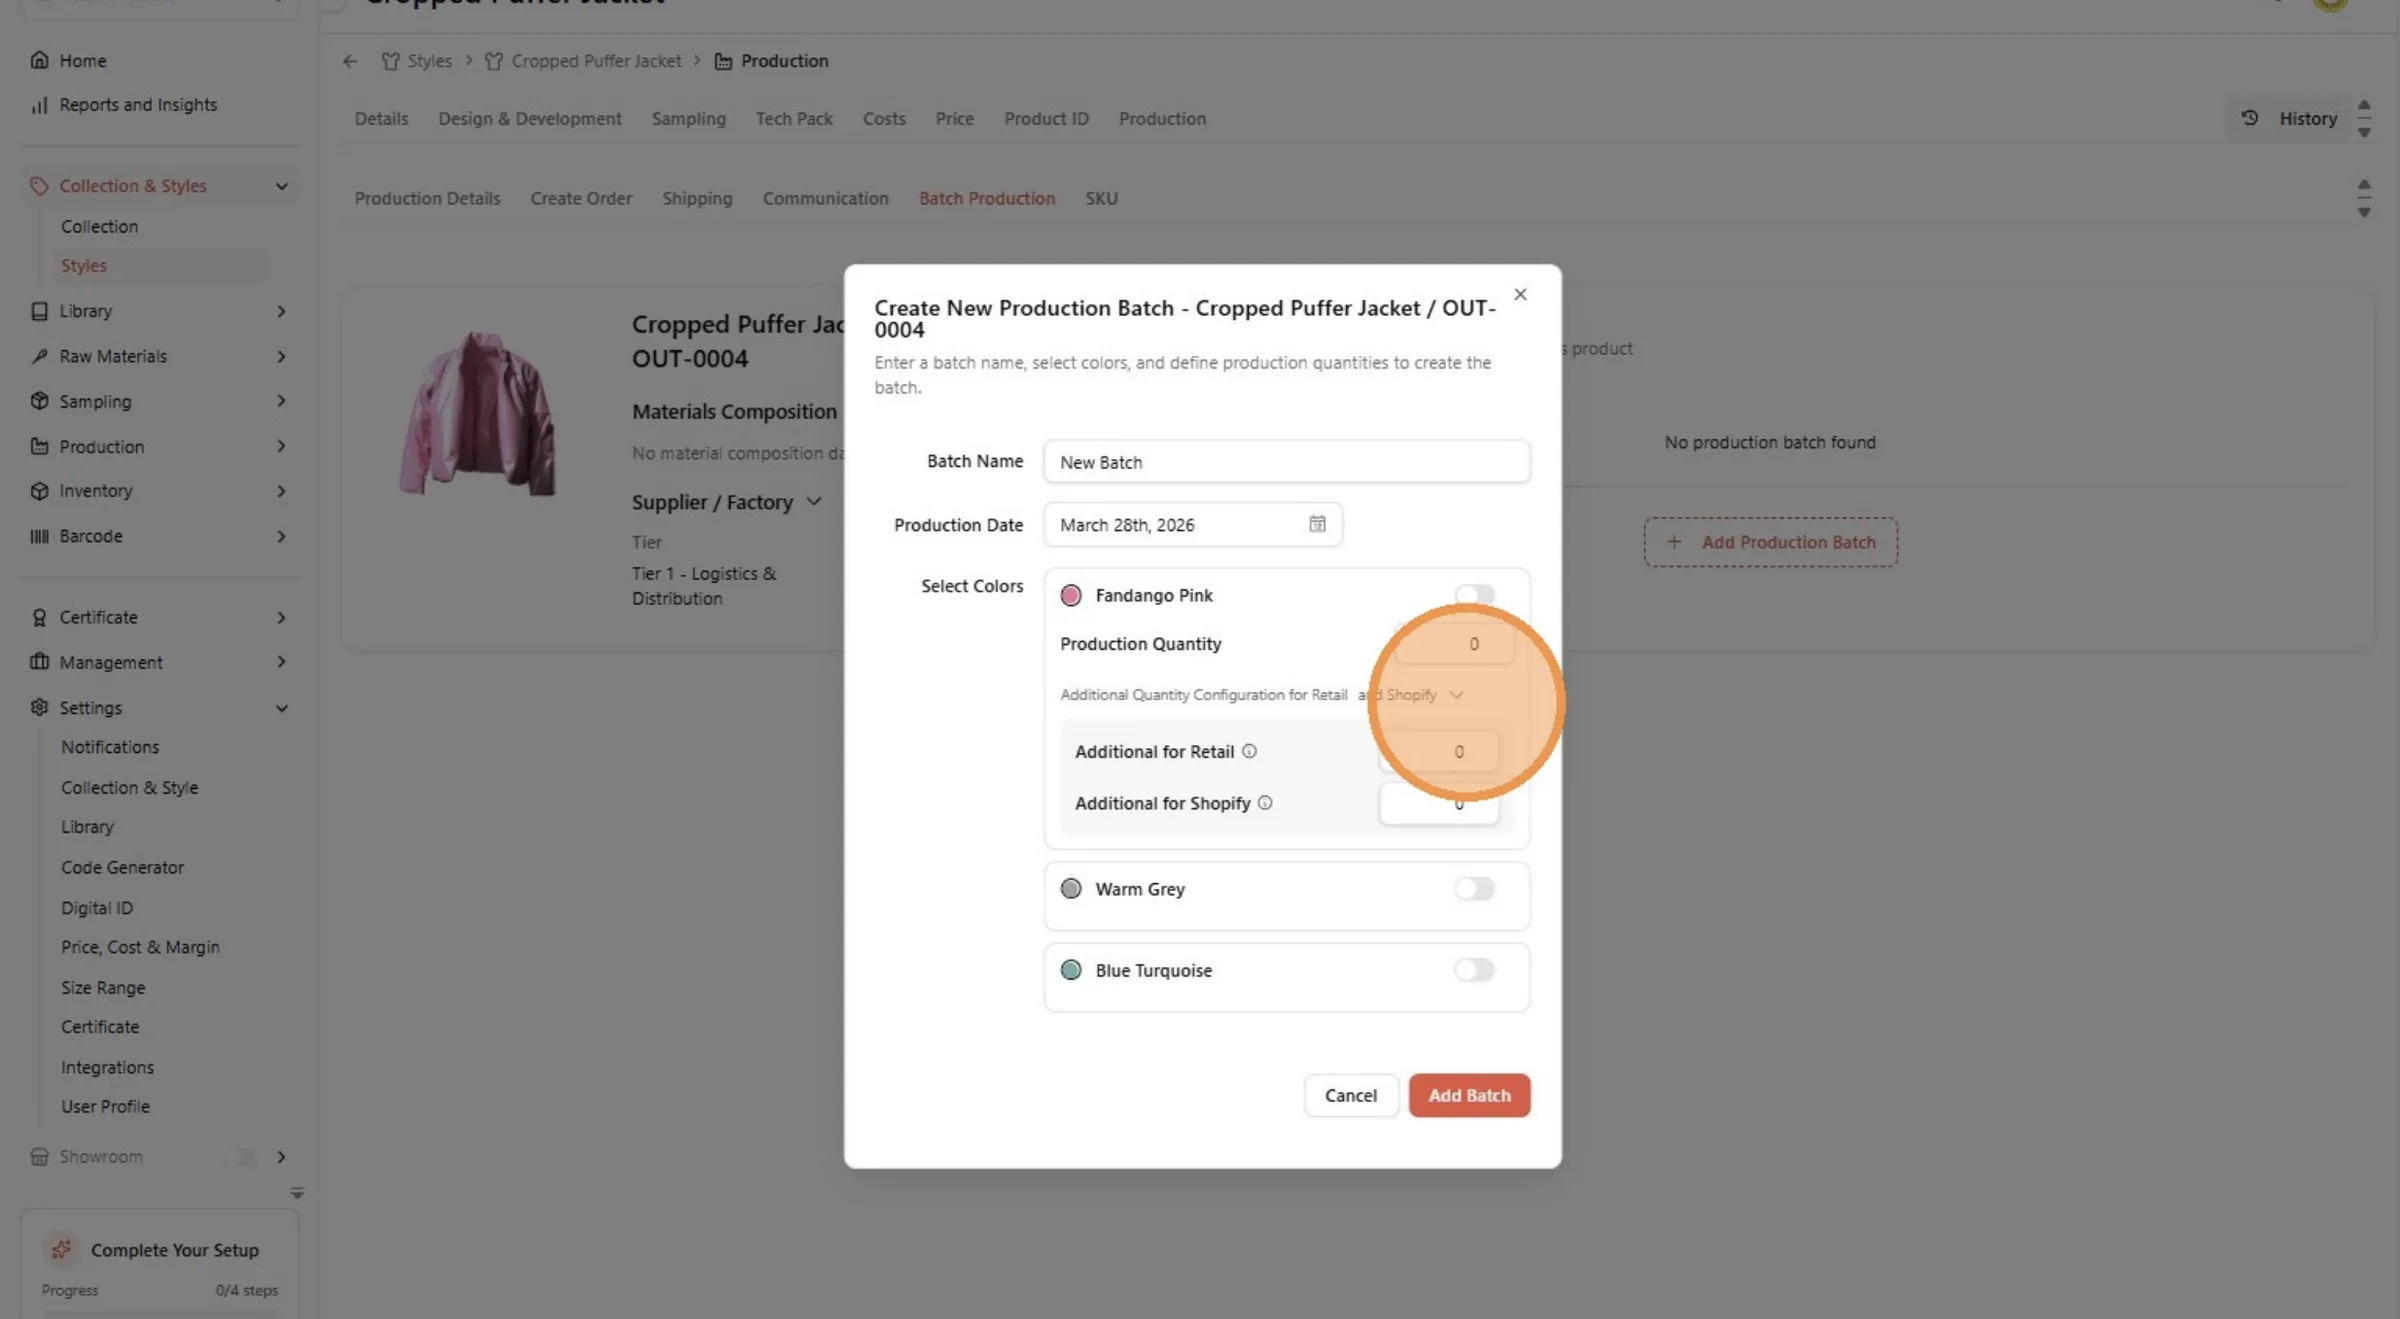Collapse the Collection & Styles section
2400x1319 pixels.
282,186
